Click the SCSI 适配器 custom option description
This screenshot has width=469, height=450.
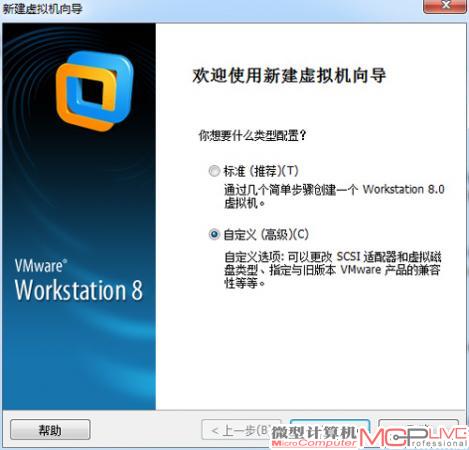click(x=333, y=270)
